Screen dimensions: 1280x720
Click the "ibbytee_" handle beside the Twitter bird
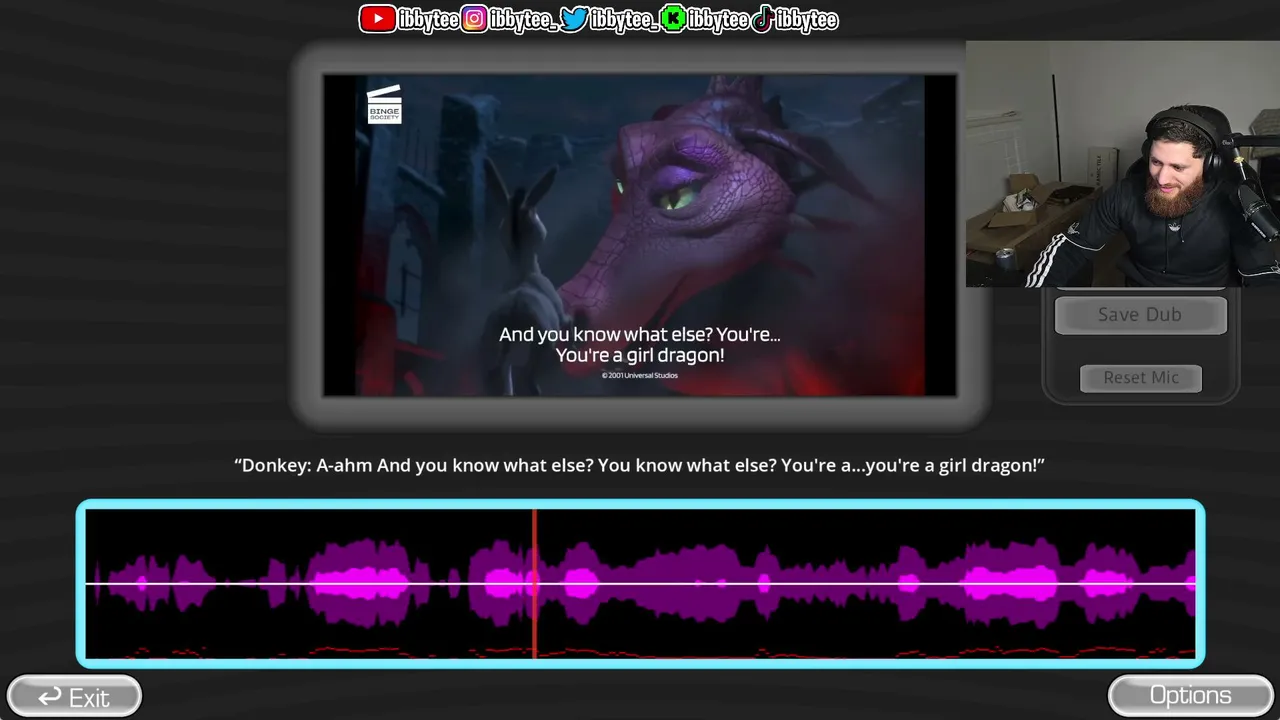(x=624, y=20)
